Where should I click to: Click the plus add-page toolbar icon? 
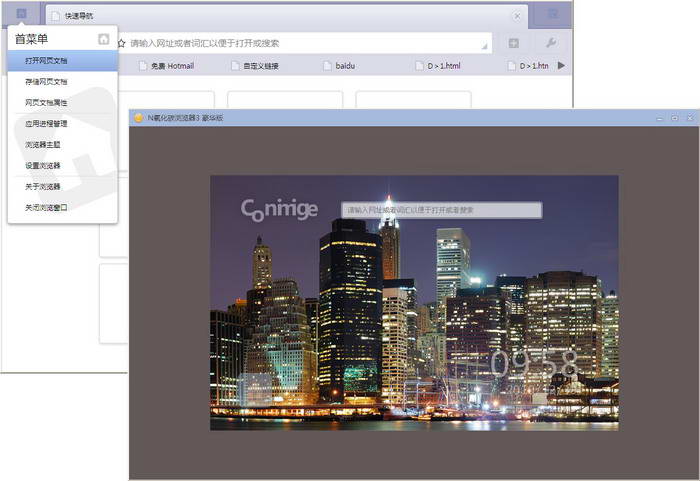513,43
